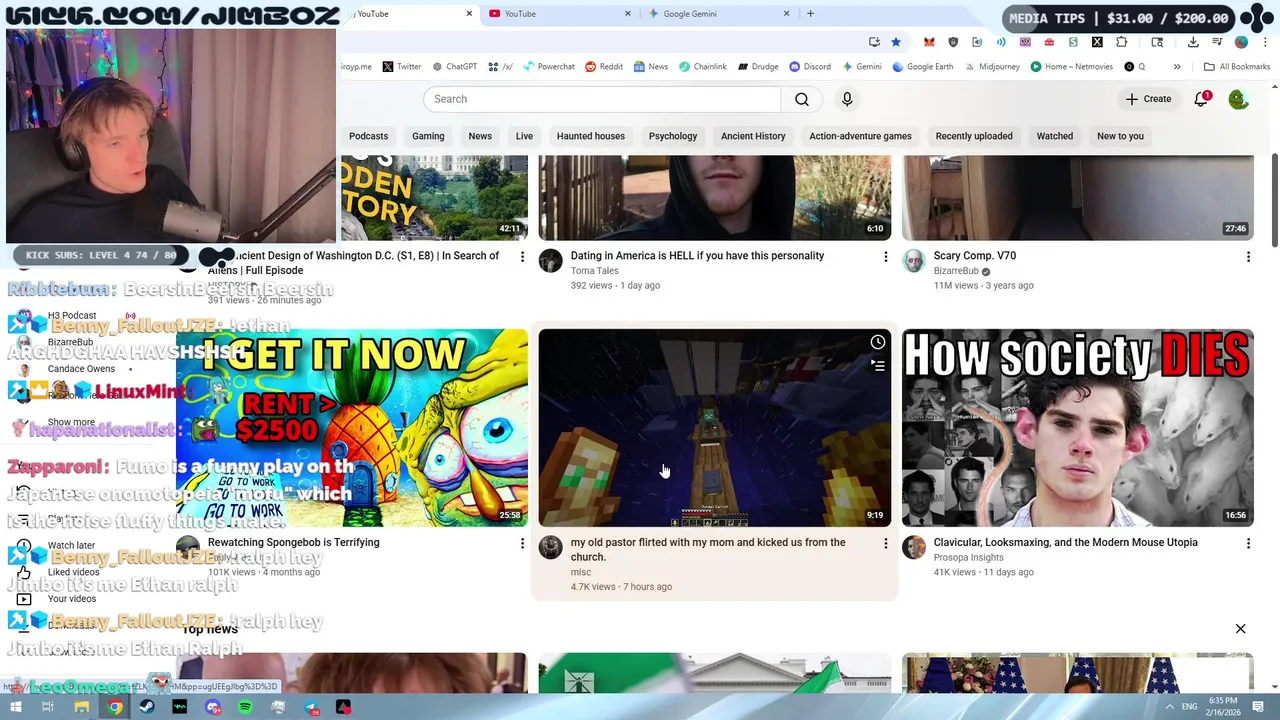Open more options for Scary Comp. V70
Screen dimensions: 1280x720
(x=1248, y=257)
